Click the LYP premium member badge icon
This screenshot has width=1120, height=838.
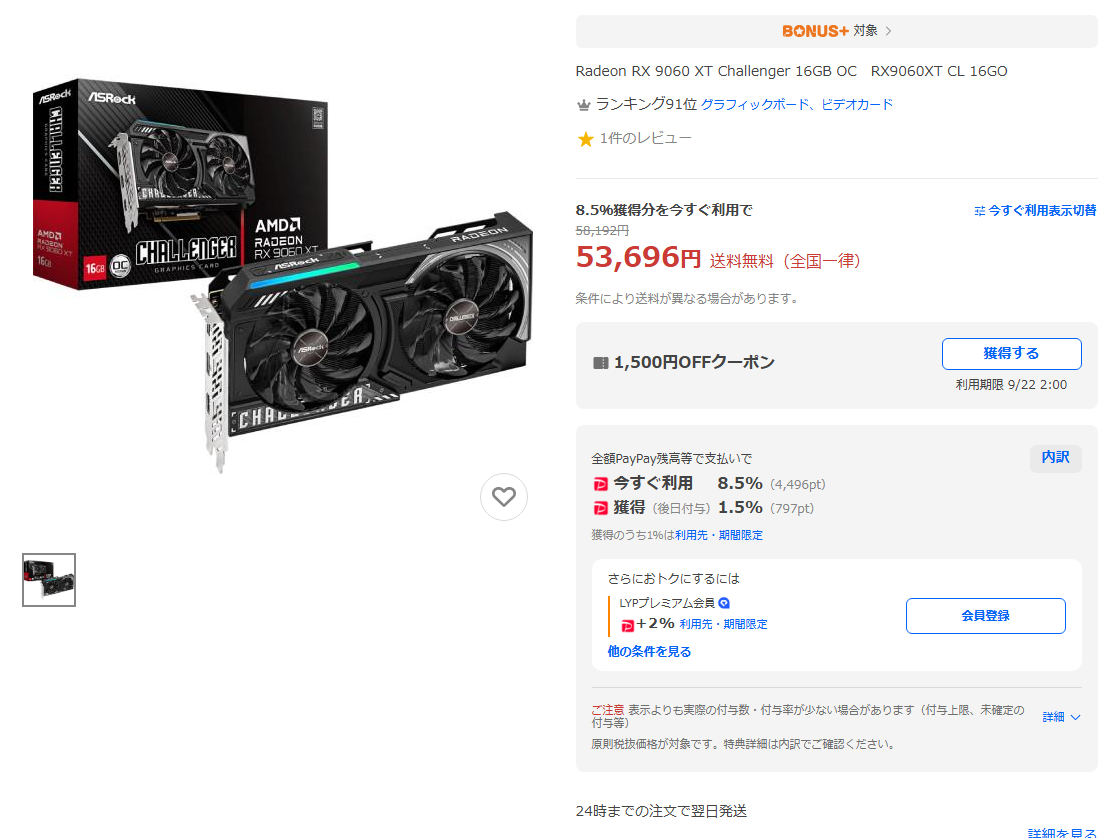tap(724, 603)
